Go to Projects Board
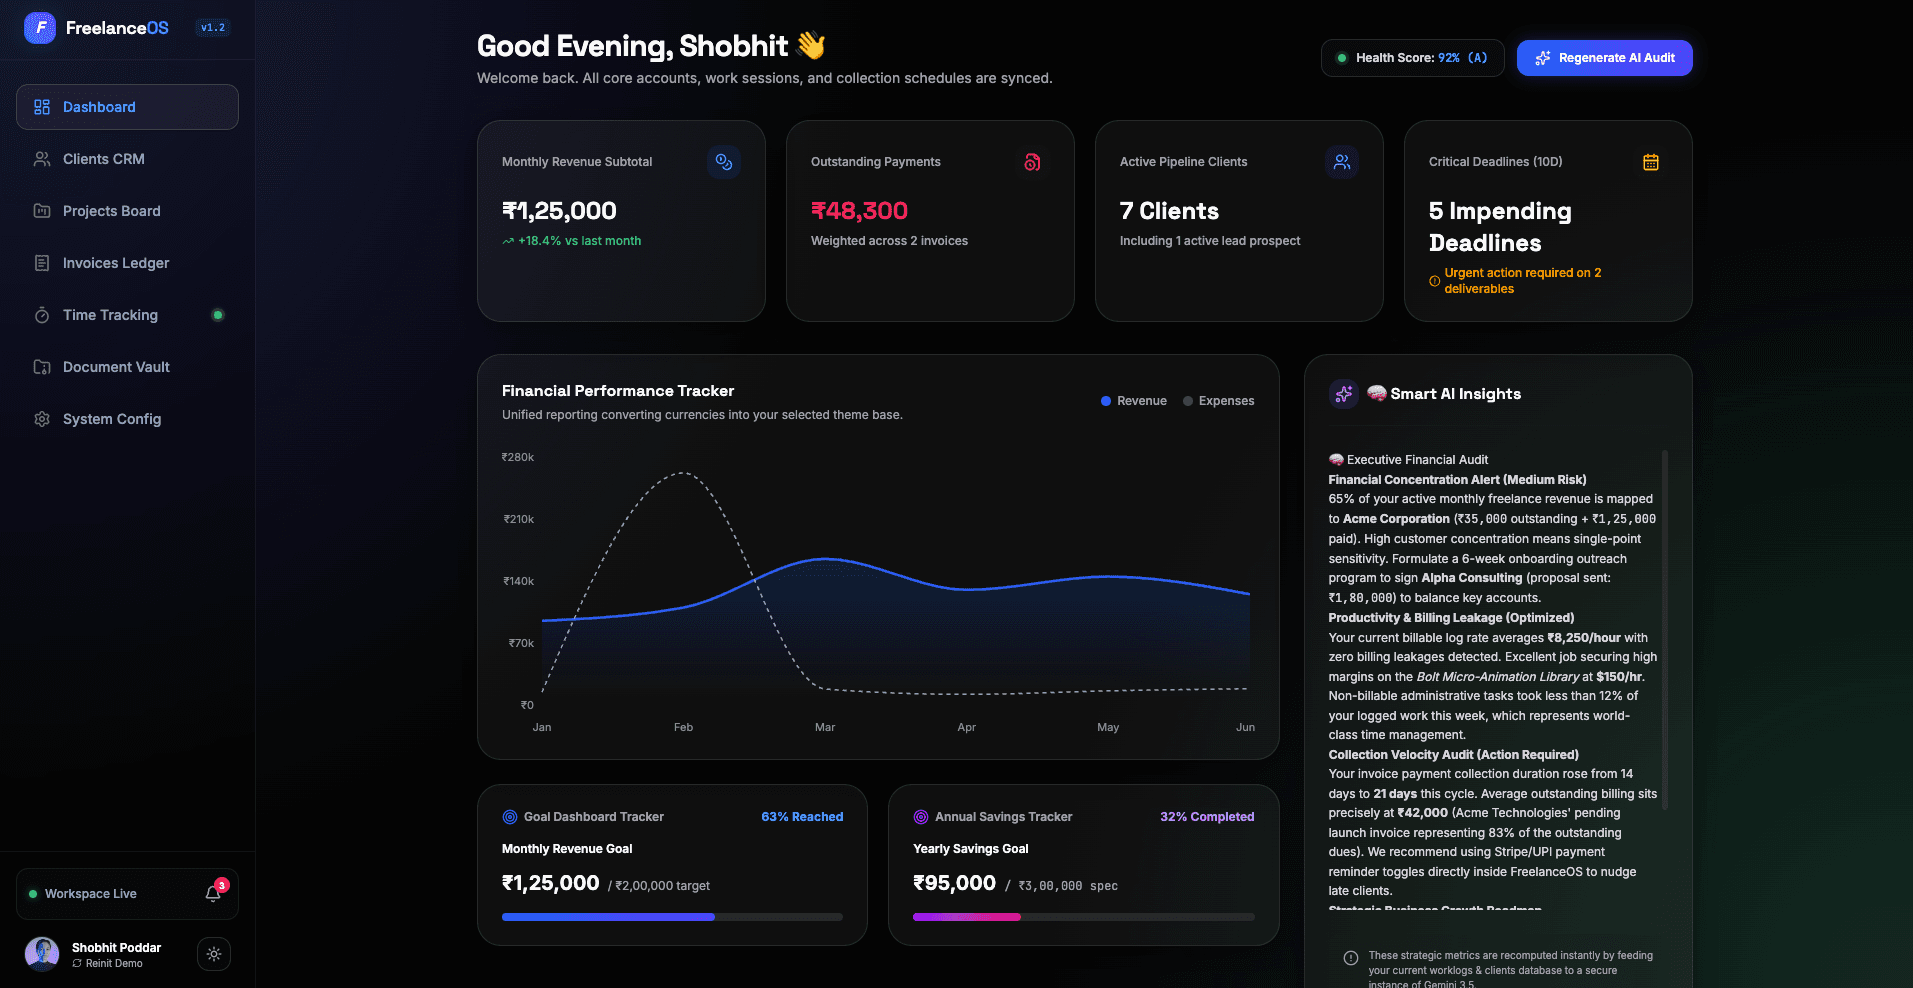1913x988 pixels. 127,211
